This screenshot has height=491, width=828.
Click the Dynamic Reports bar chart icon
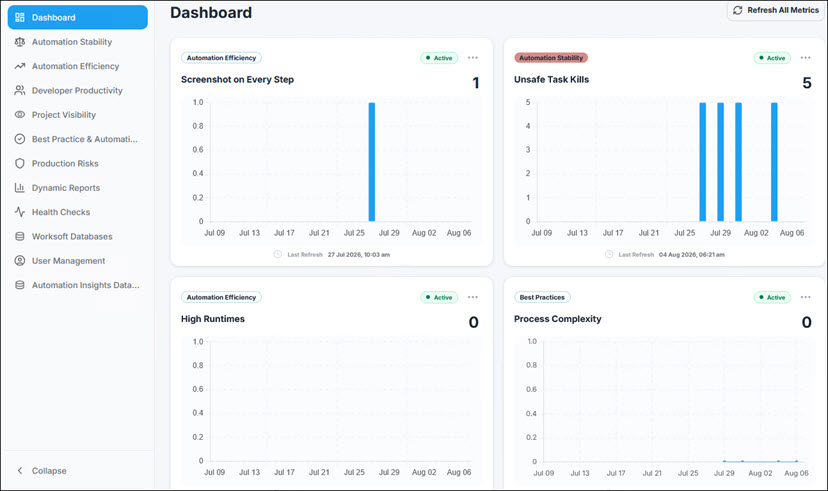coord(20,187)
